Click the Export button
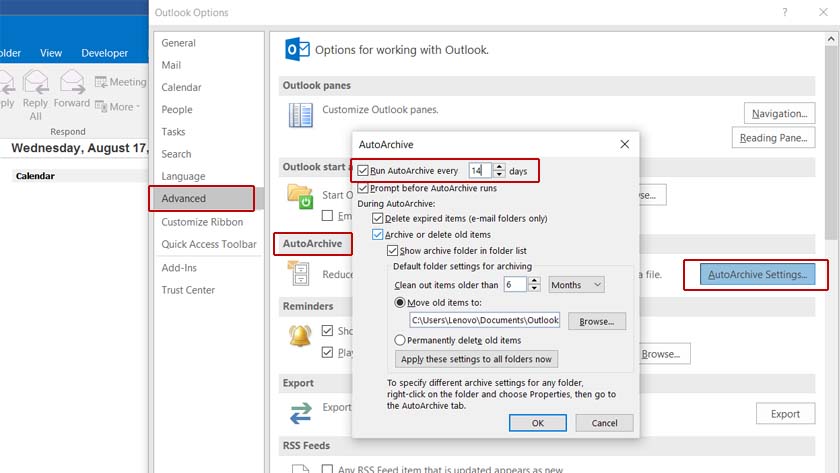This screenshot has width=840, height=473. pos(785,414)
